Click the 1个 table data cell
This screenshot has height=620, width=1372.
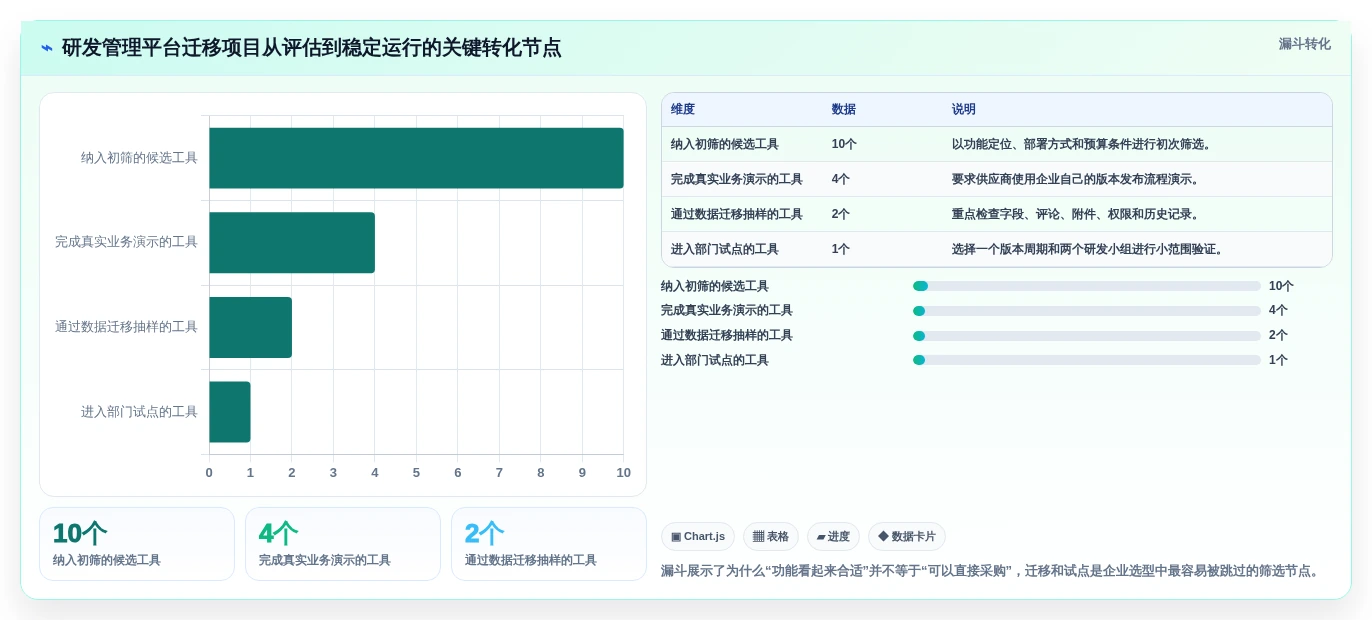[841, 249]
